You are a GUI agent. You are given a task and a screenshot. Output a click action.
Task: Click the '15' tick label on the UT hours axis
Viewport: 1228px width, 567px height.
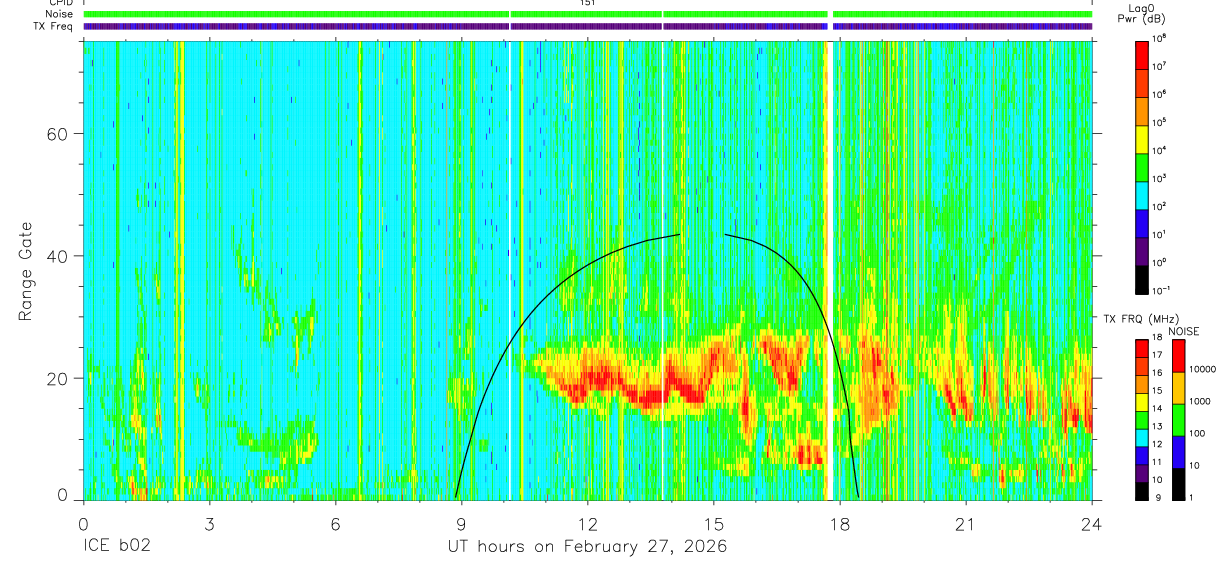tap(714, 524)
